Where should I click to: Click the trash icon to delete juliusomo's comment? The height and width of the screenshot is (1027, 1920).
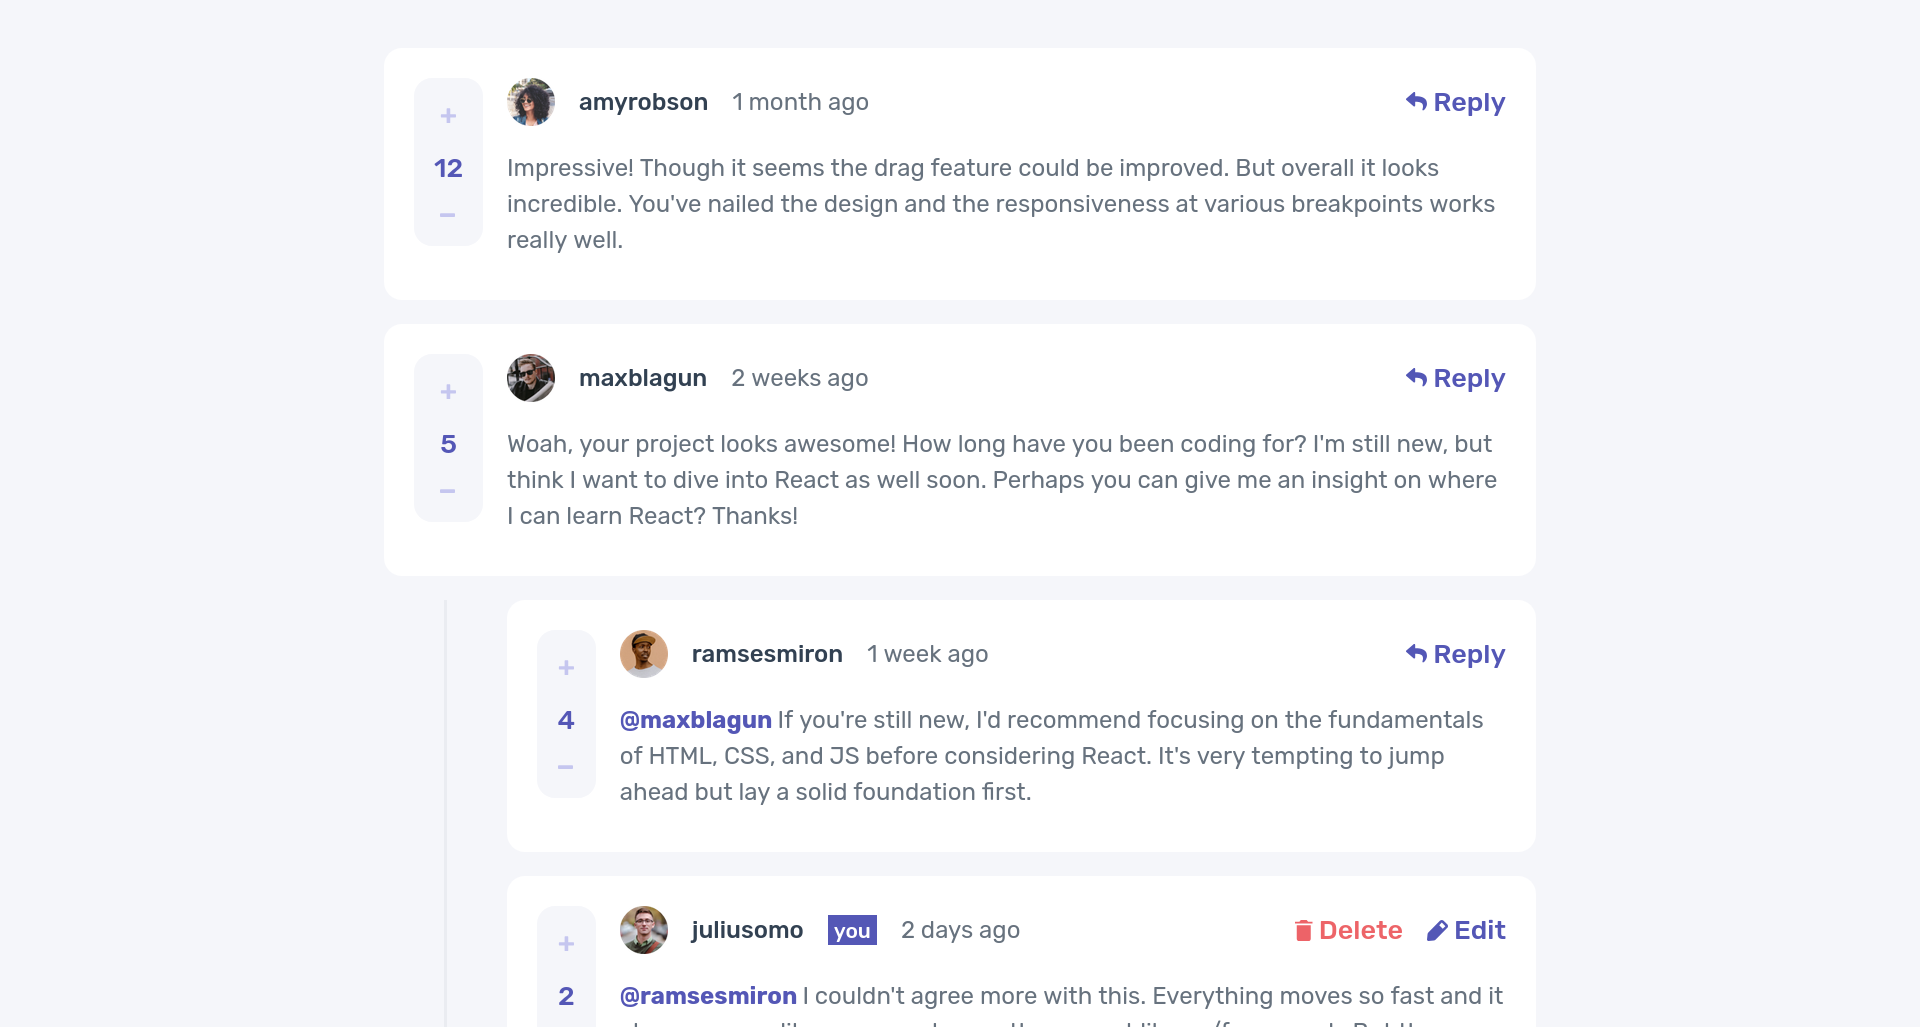[1304, 929]
